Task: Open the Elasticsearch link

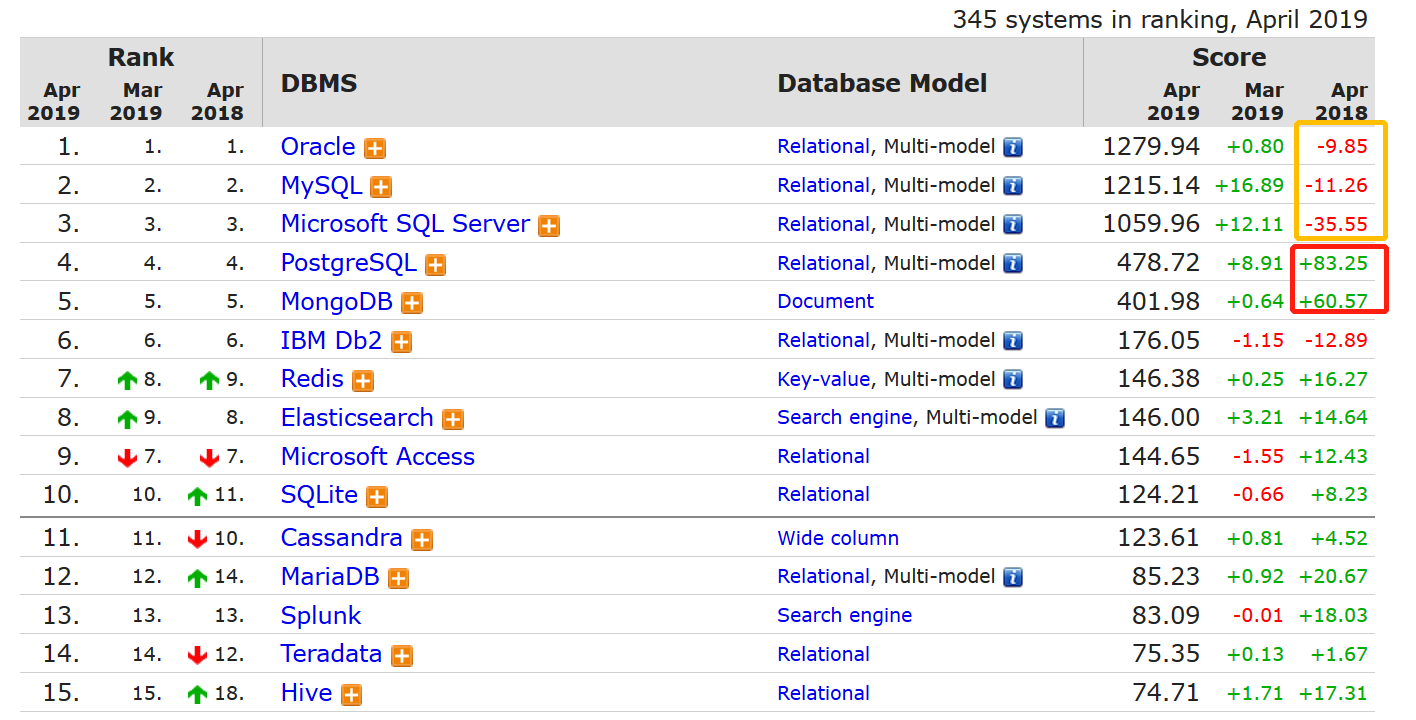Action: (x=357, y=418)
